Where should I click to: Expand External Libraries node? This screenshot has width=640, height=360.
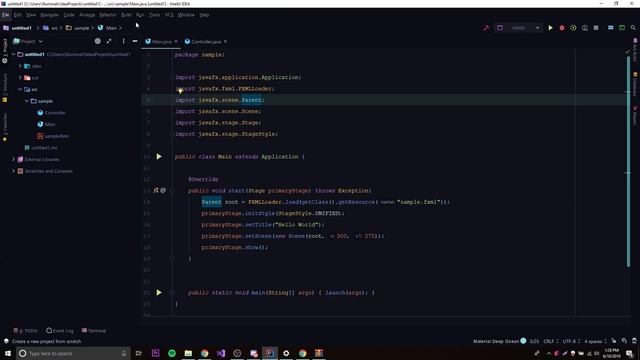pyautogui.click(x=13, y=160)
